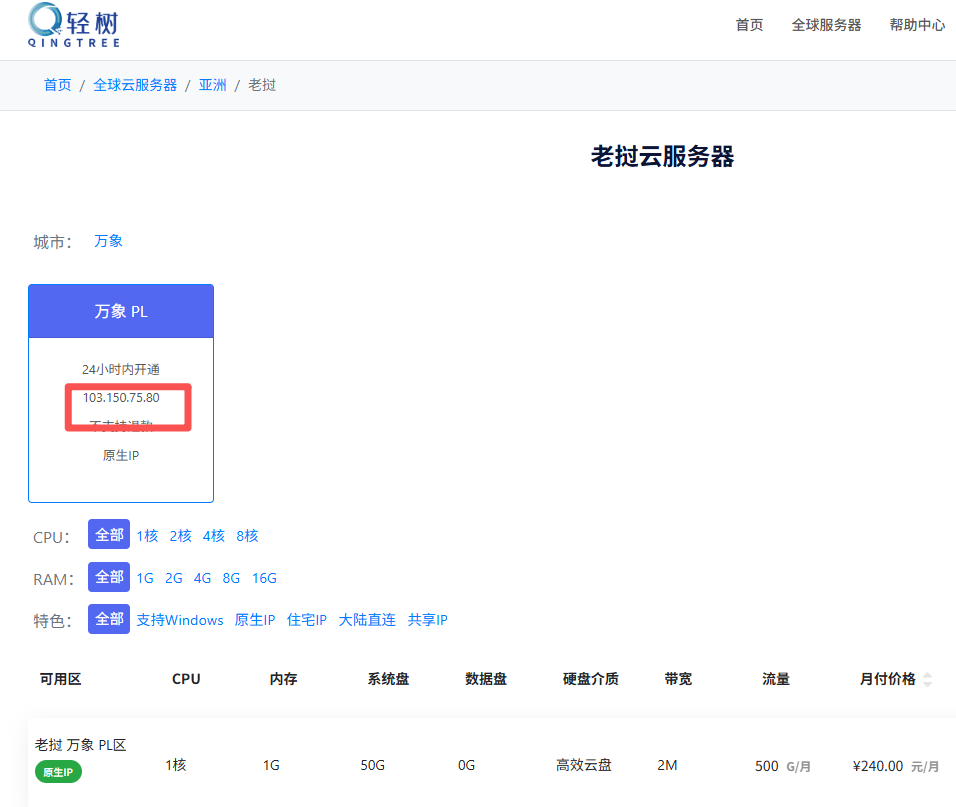
Task: Filter RAM by 16G
Action: click(264, 578)
